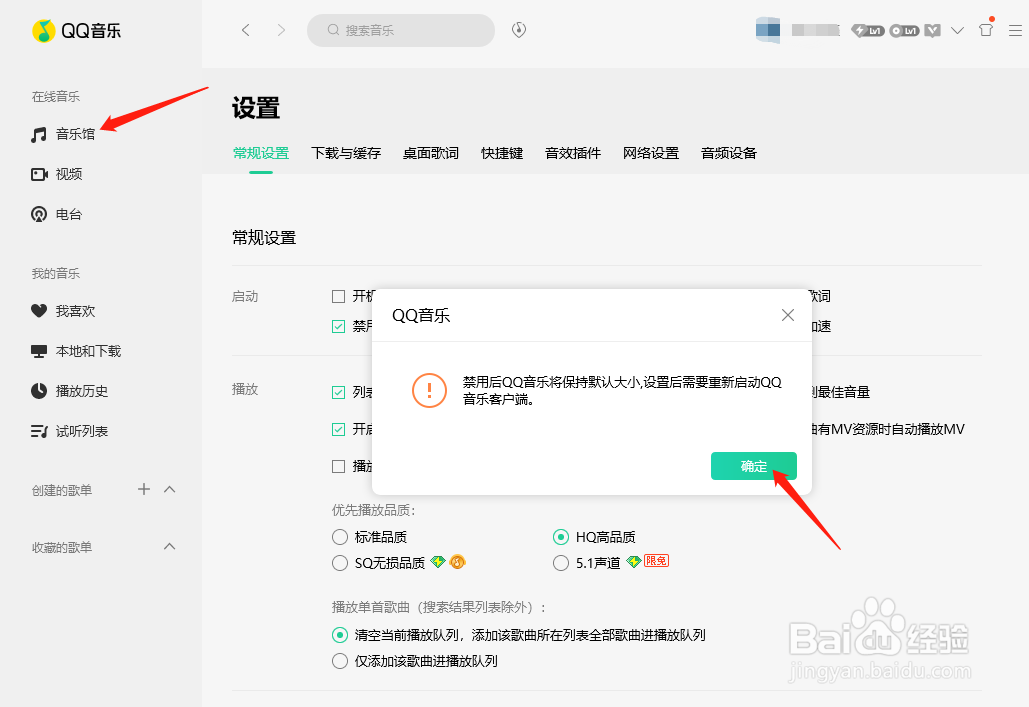Switch to the 下载与缓存 tab
The image size is (1029, 707).
tap(346, 154)
